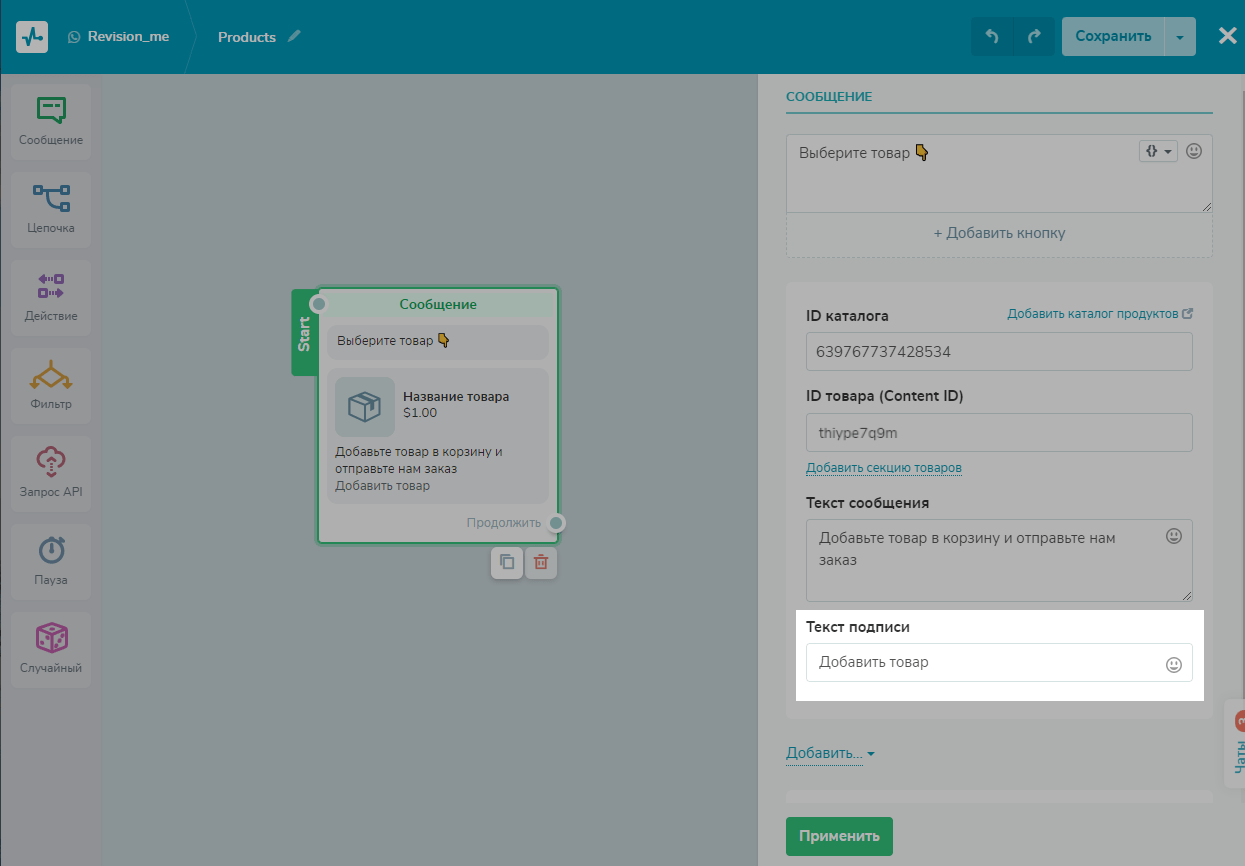The height and width of the screenshot is (866, 1245).
Task: Expand the Добавить... dropdown
Action: tap(830, 753)
